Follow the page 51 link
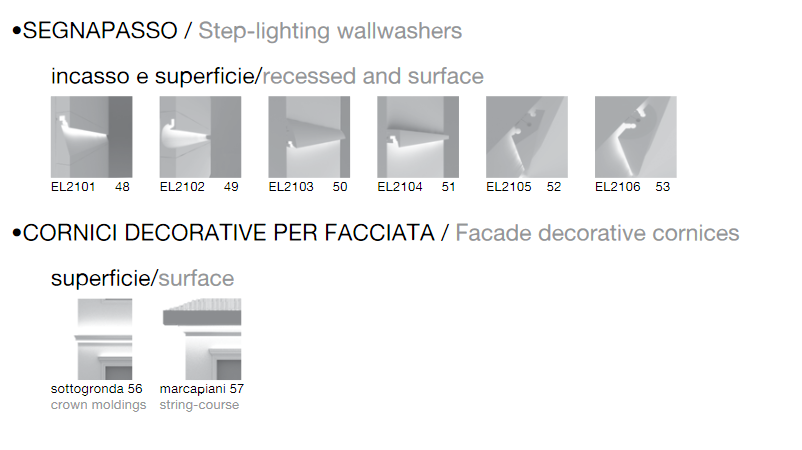This screenshot has width=802, height=450. [x=449, y=187]
